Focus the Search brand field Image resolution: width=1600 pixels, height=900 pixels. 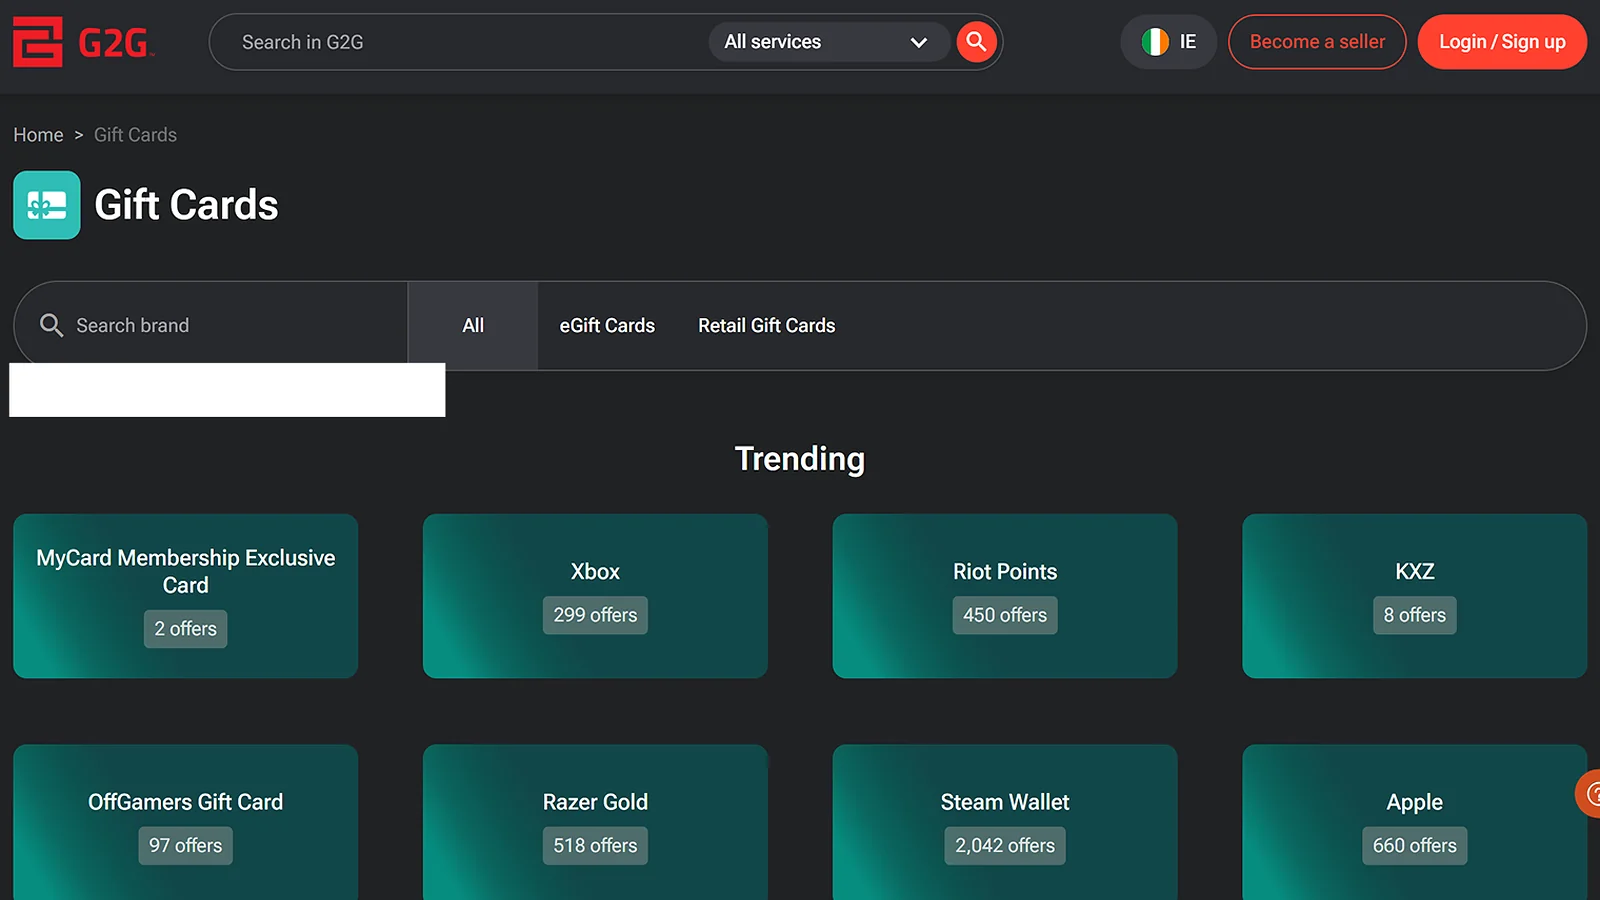tap(211, 325)
